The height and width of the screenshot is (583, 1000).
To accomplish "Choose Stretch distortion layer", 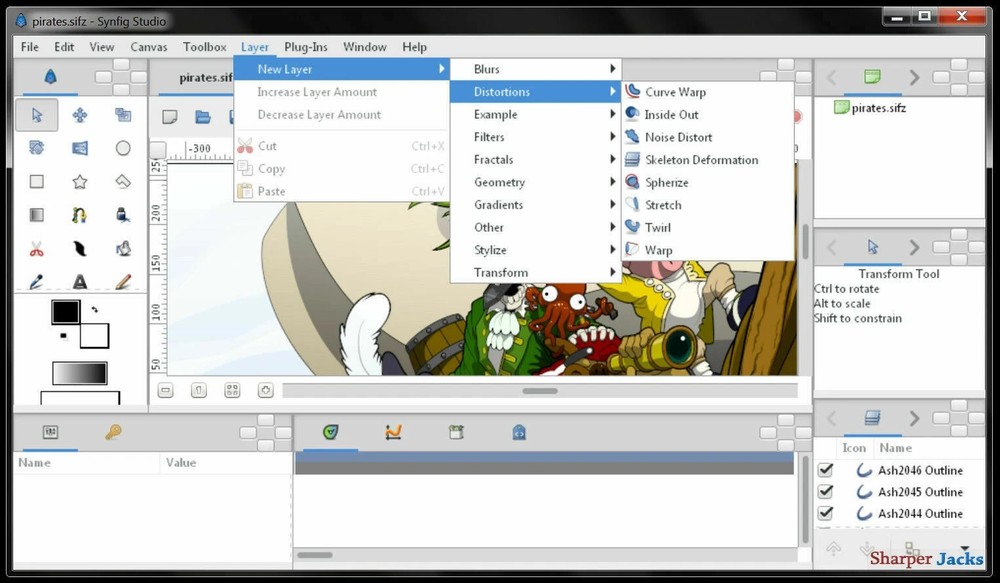I will click(x=708, y=205).
